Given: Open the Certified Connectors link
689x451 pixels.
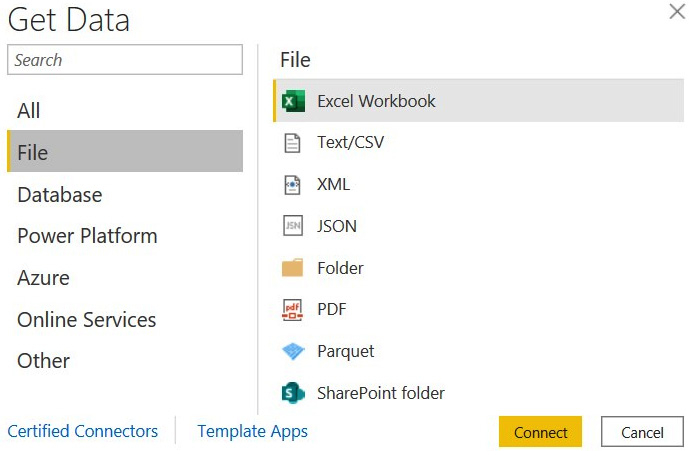Looking at the screenshot, I should pos(83,431).
